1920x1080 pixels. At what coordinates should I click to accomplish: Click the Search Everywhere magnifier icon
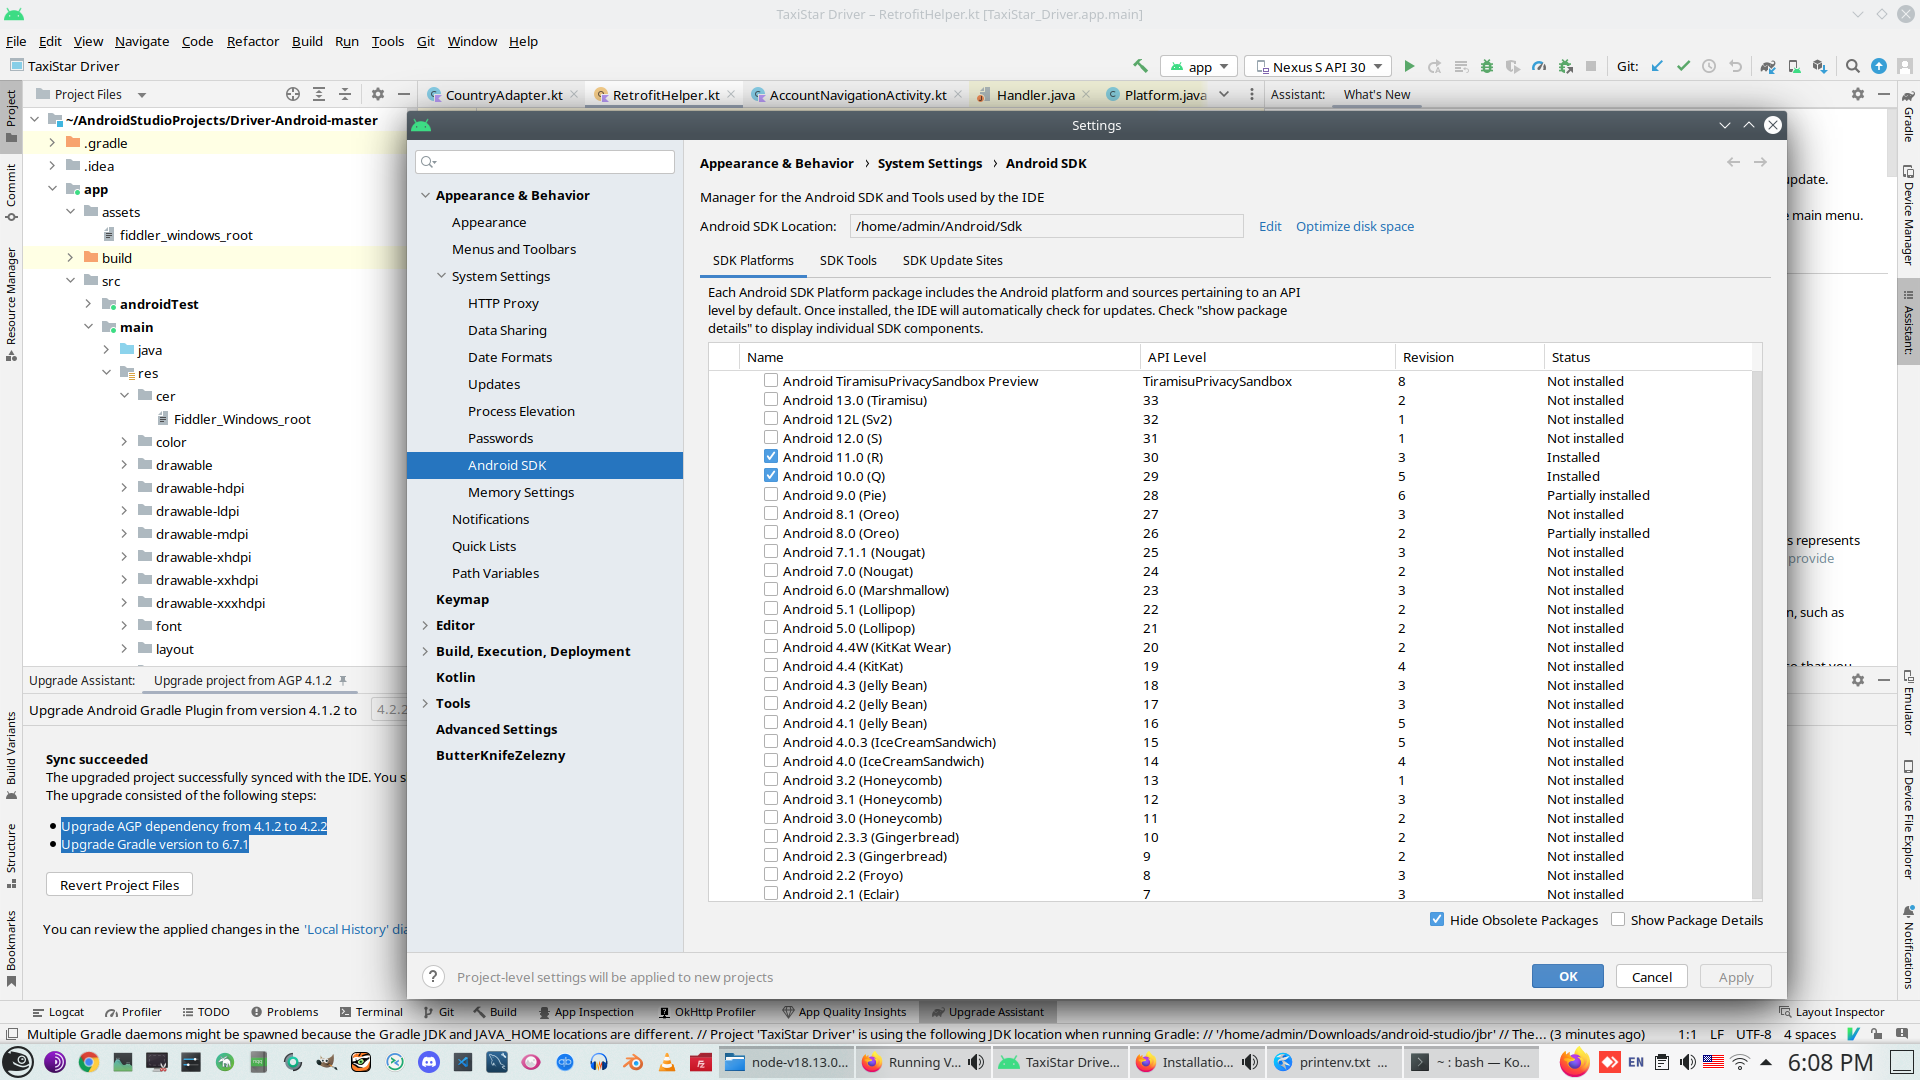(1852, 67)
